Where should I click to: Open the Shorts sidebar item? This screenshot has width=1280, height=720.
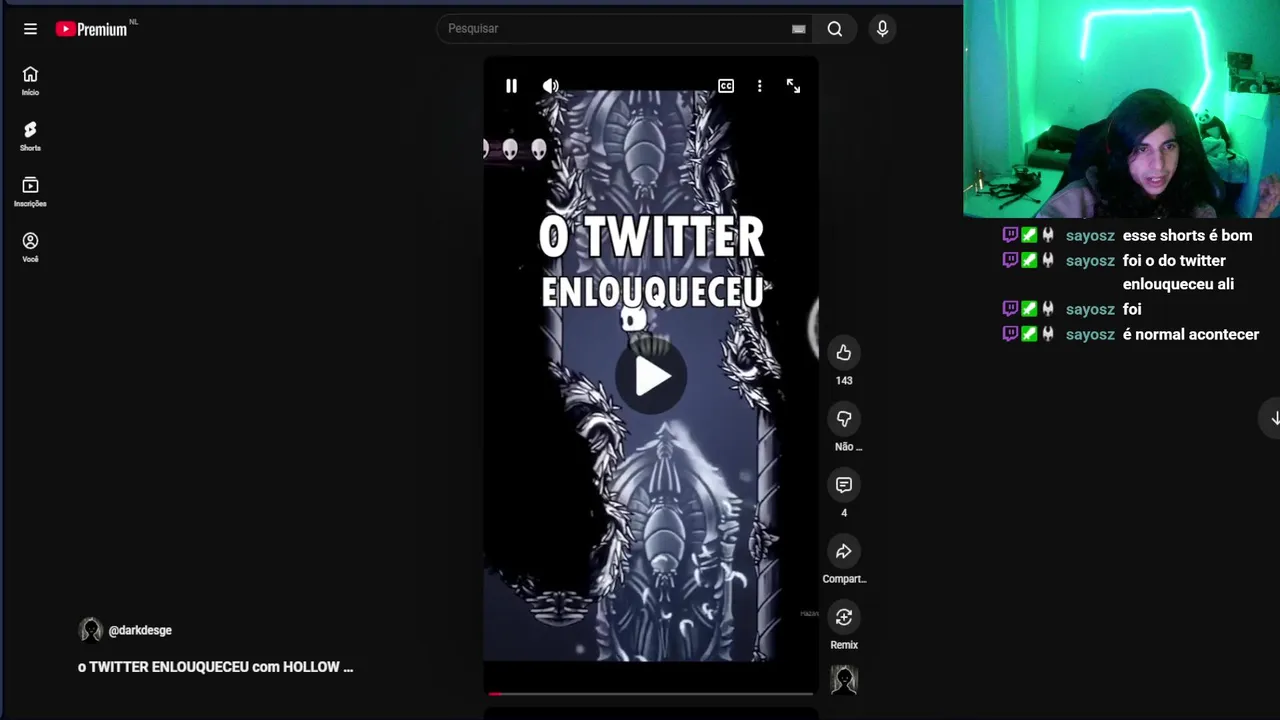click(30, 137)
